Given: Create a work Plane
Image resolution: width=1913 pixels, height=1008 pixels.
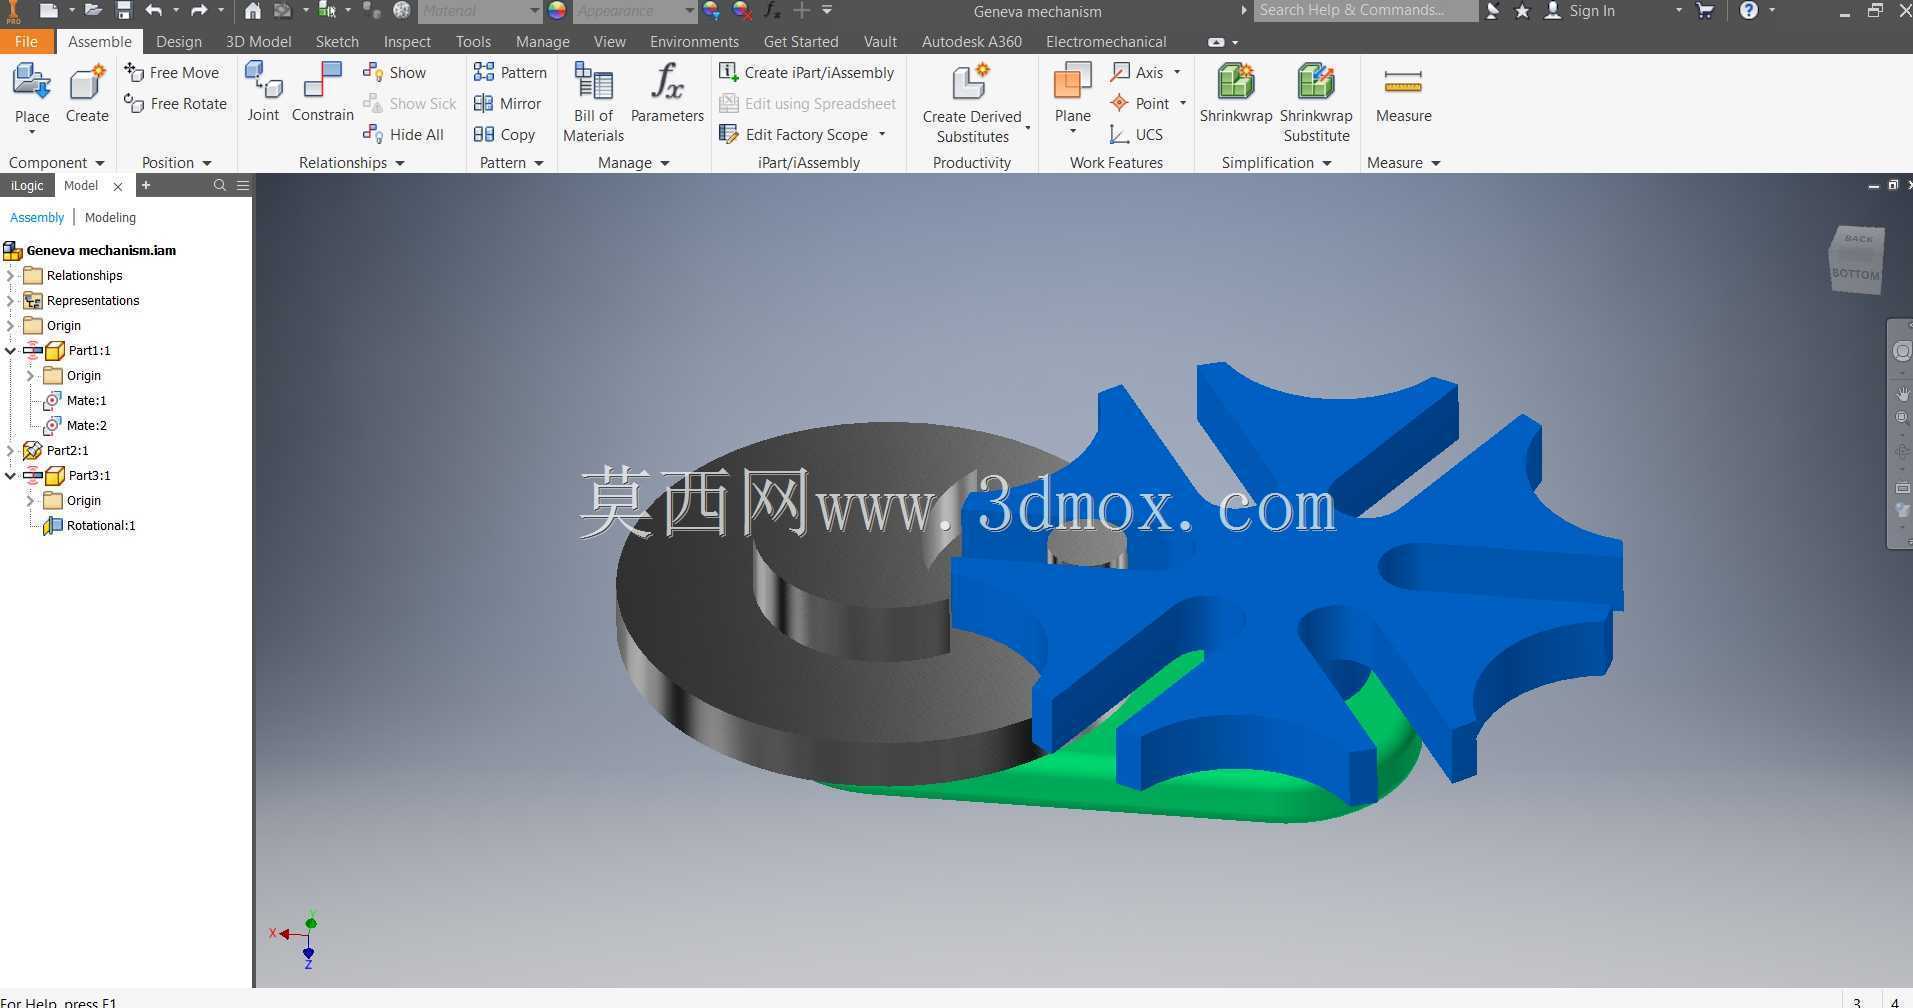Looking at the screenshot, I should point(1072,92).
